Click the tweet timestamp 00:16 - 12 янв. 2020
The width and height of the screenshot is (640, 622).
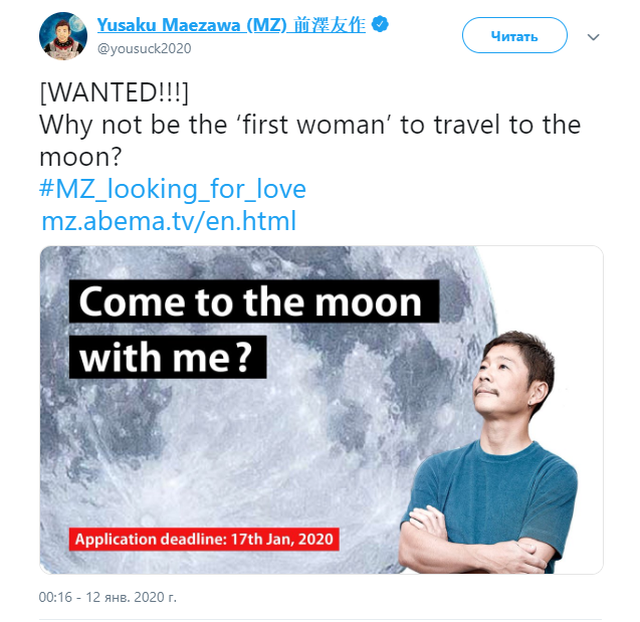pyautogui.click(x=108, y=597)
